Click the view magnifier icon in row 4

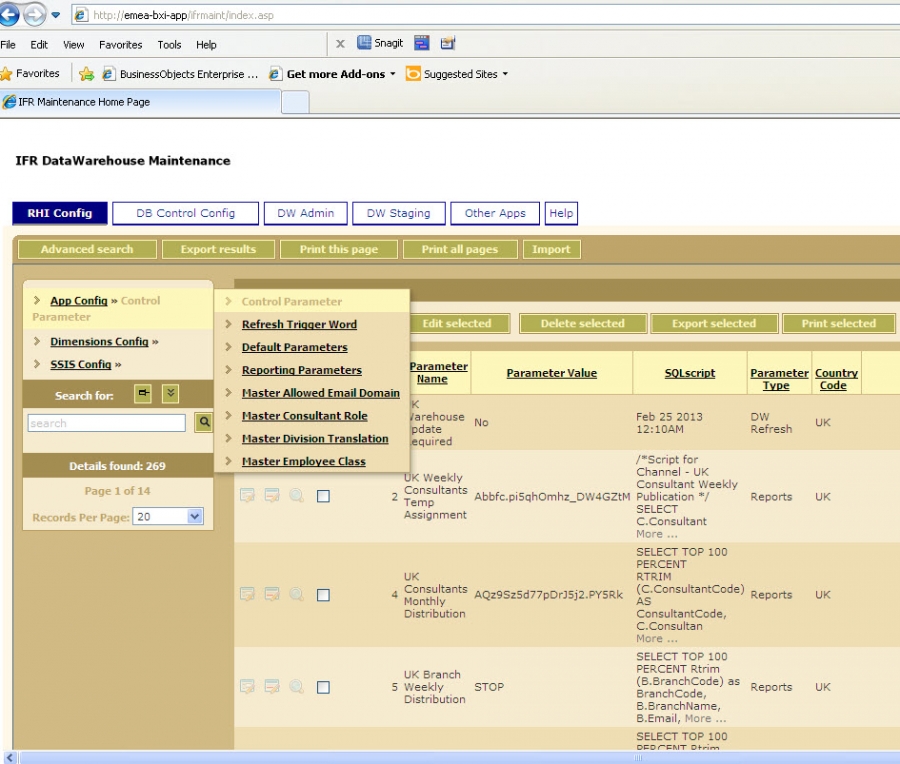pos(297,594)
